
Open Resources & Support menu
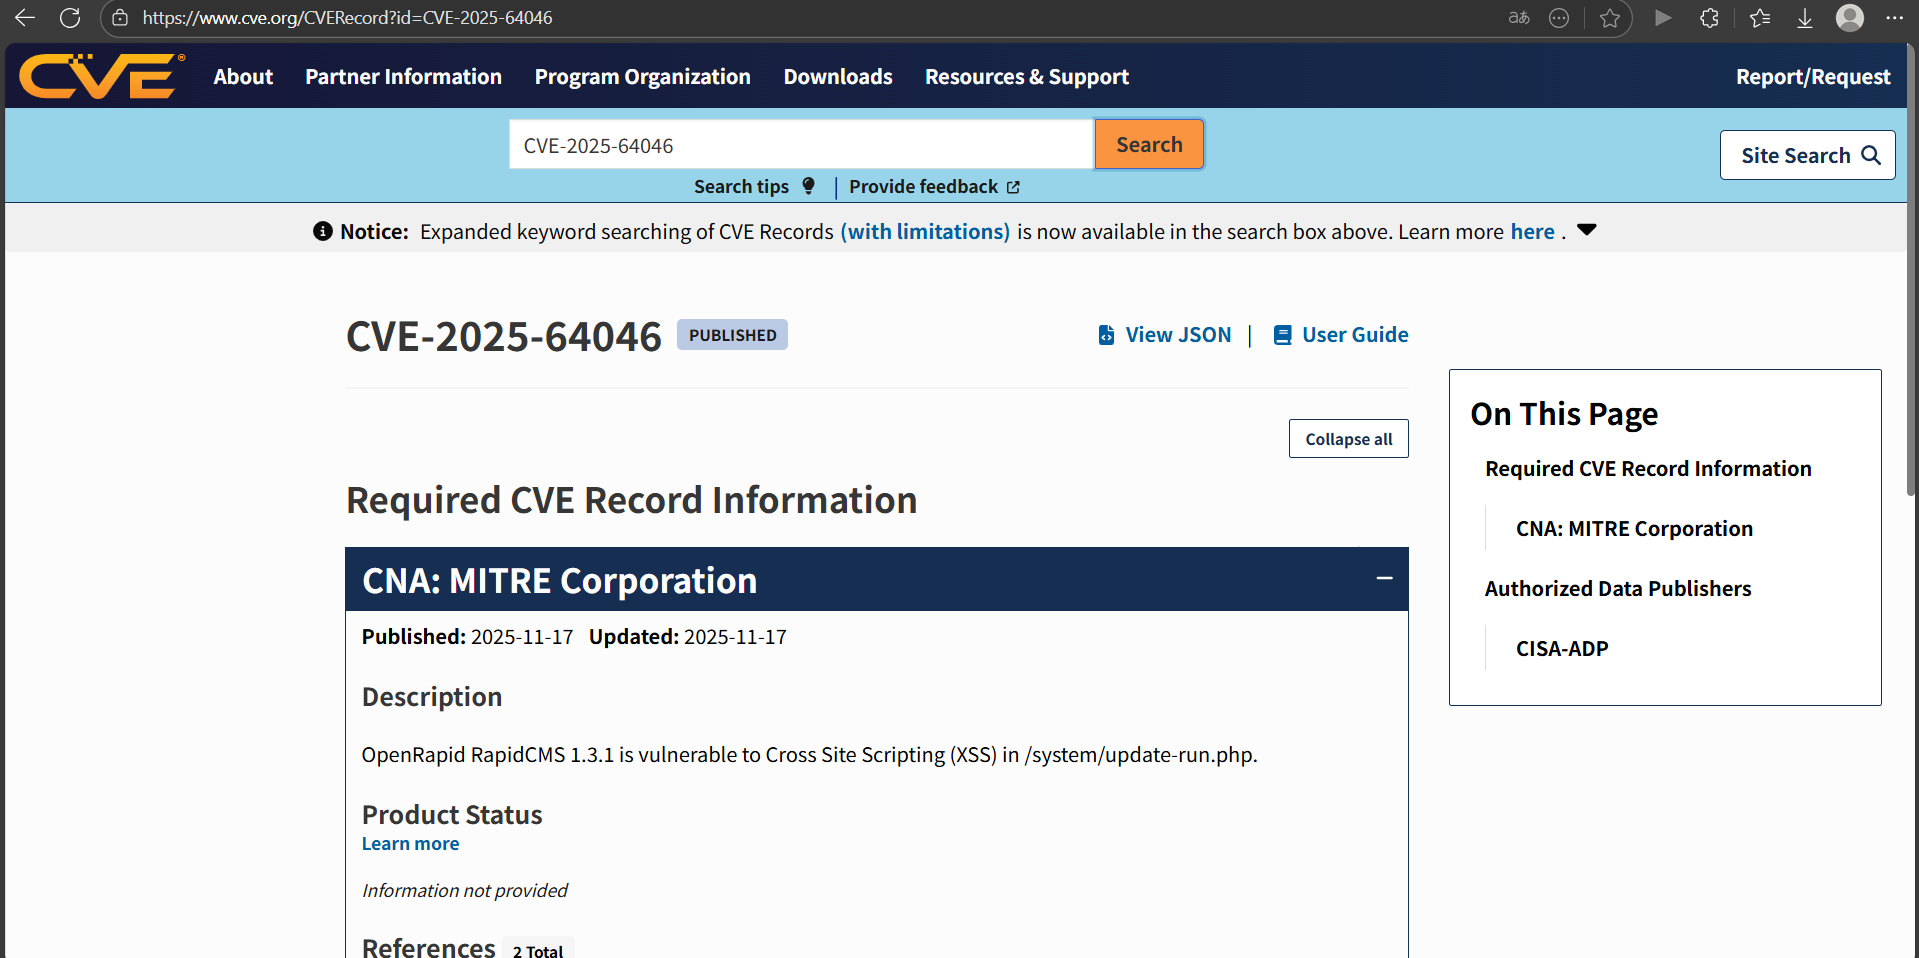(x=1026, y=77)
